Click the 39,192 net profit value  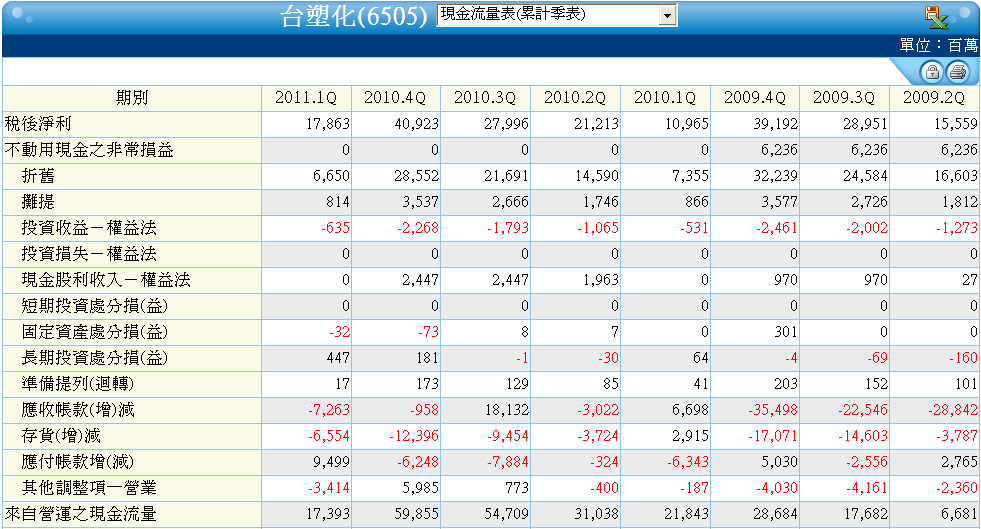tap(776, 124)
